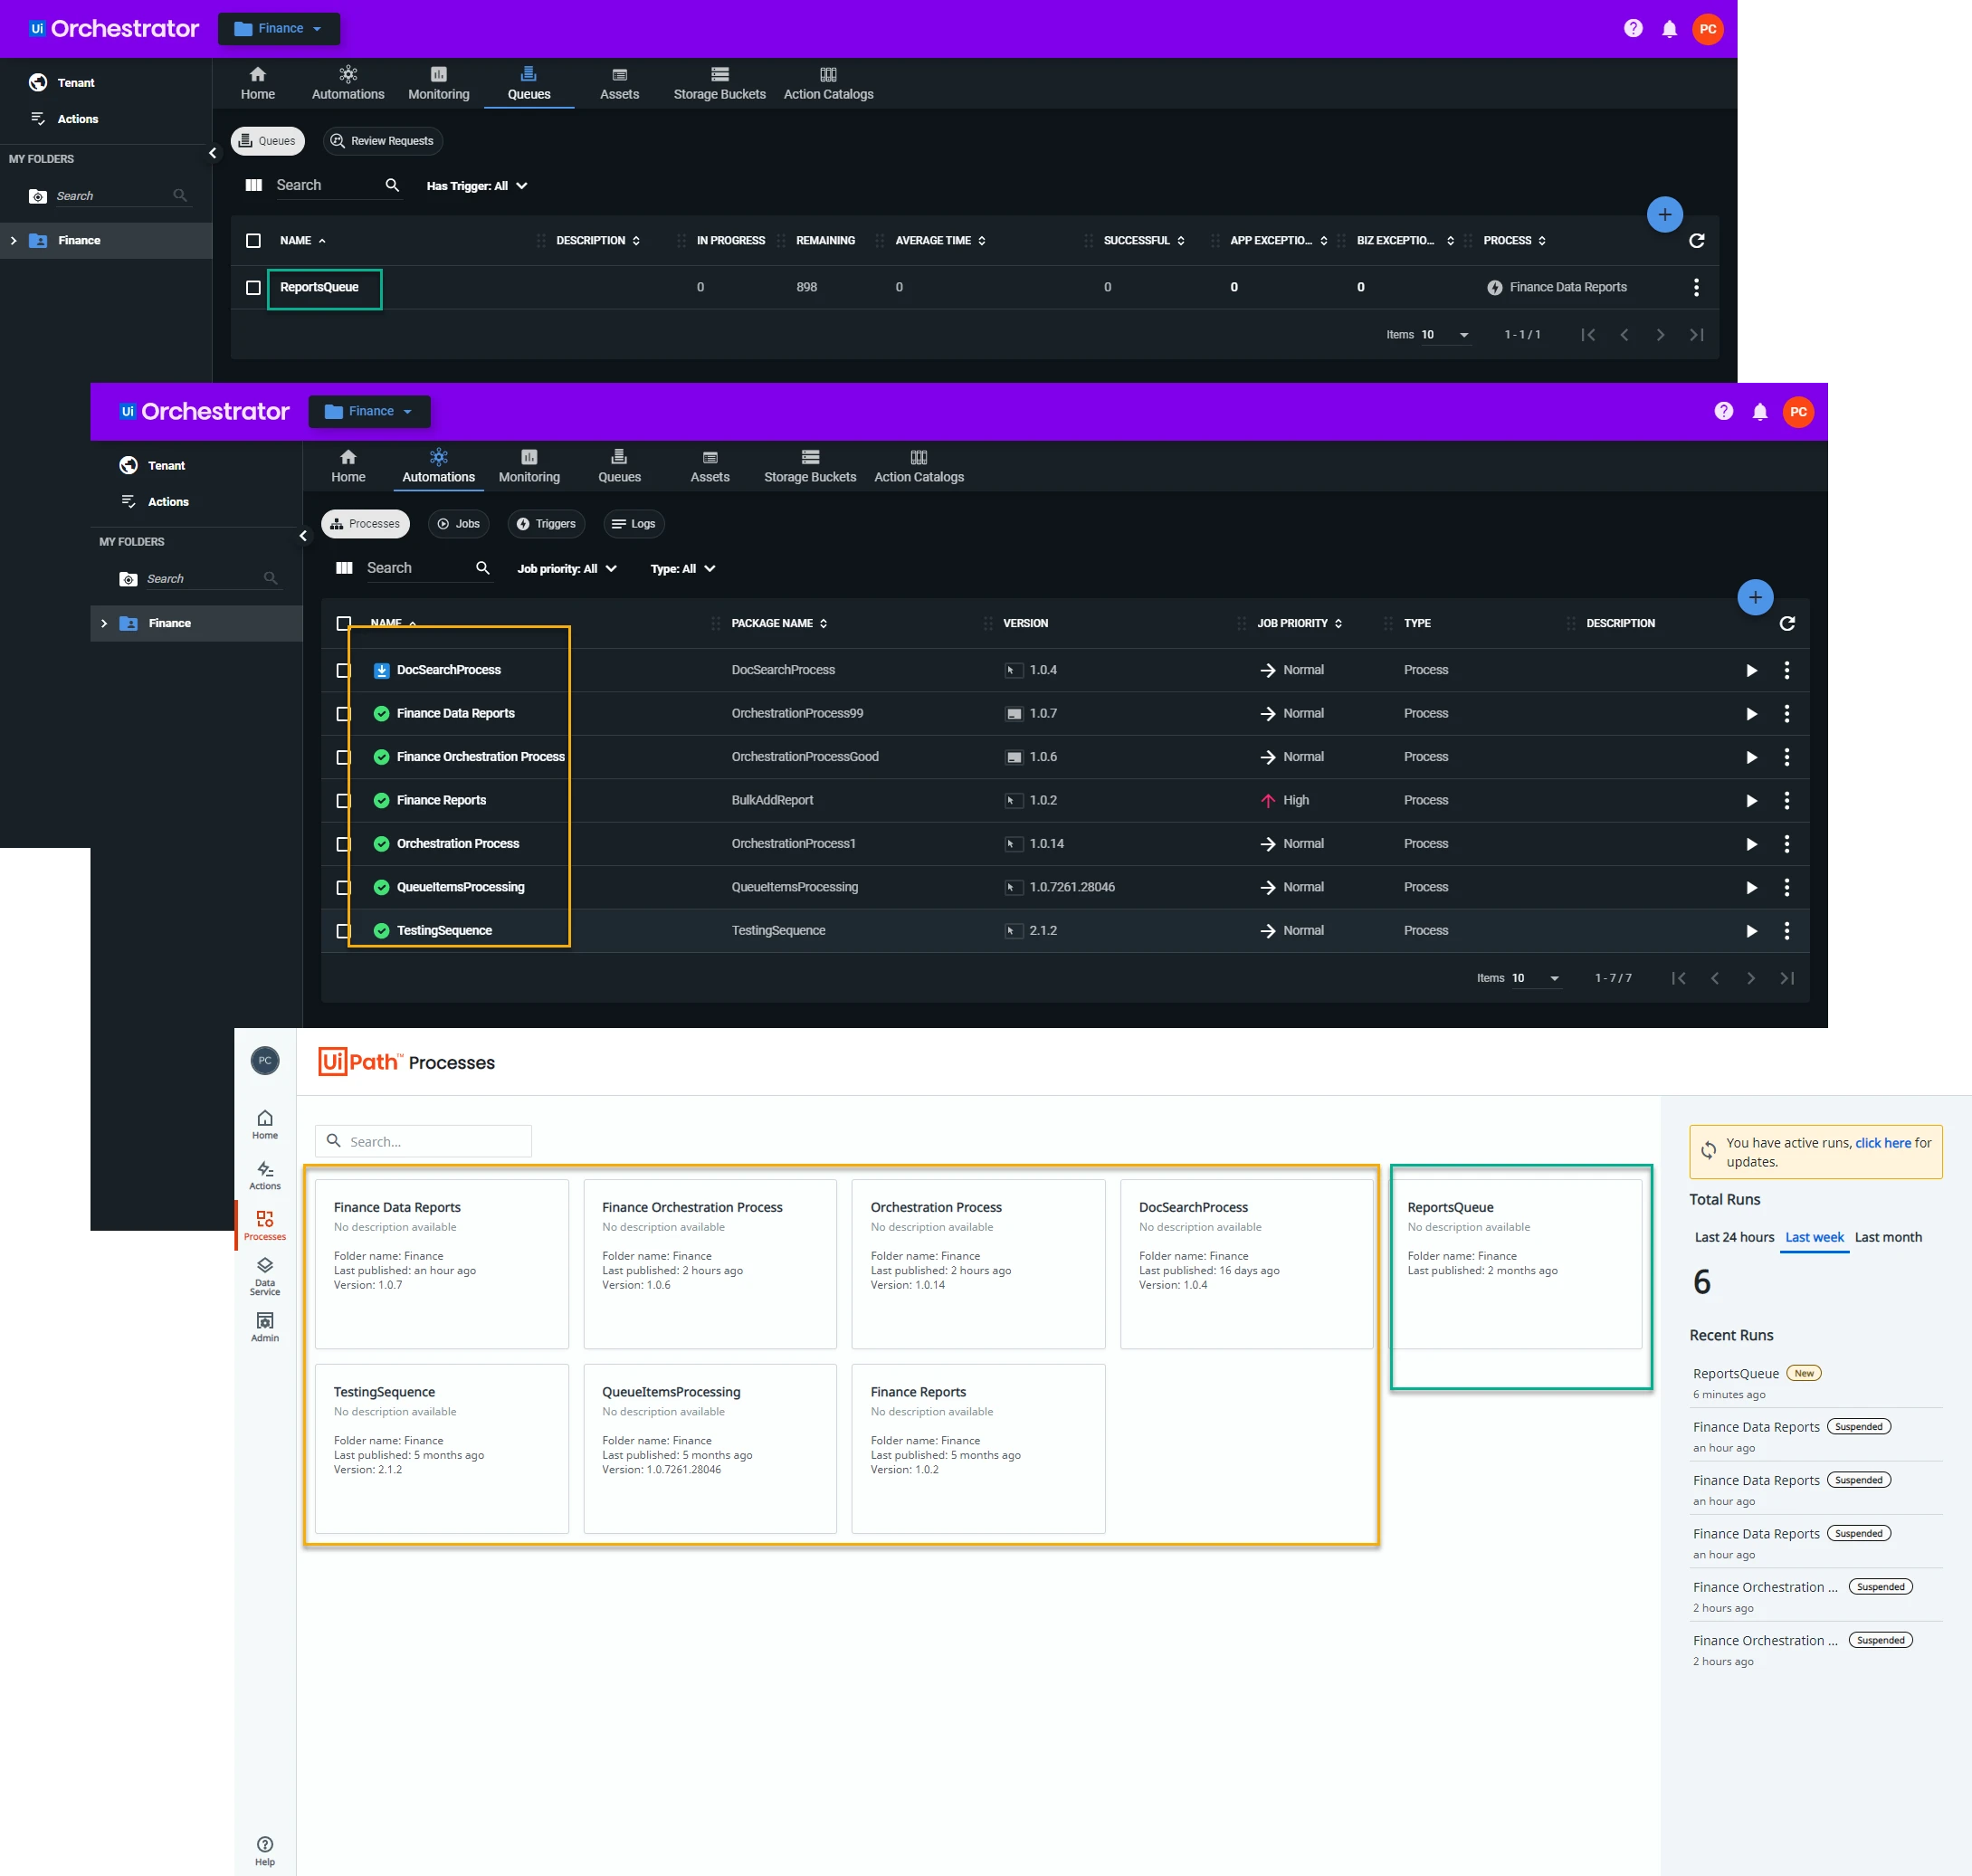The width and height of the screenshot is (1972, 1876).
Task: Open the Has Trigger filter dropdown
Action: (x=477, y=186)
